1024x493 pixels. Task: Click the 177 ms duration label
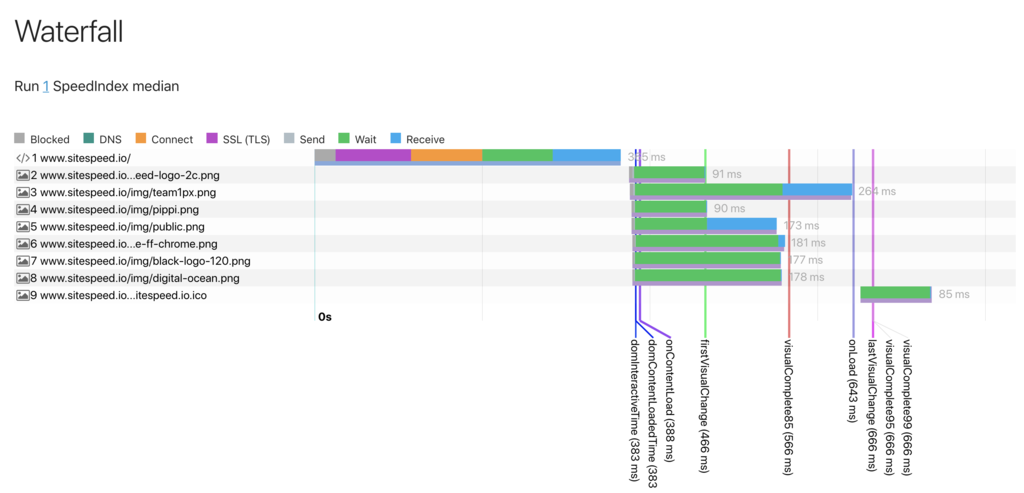coord(806,260)
